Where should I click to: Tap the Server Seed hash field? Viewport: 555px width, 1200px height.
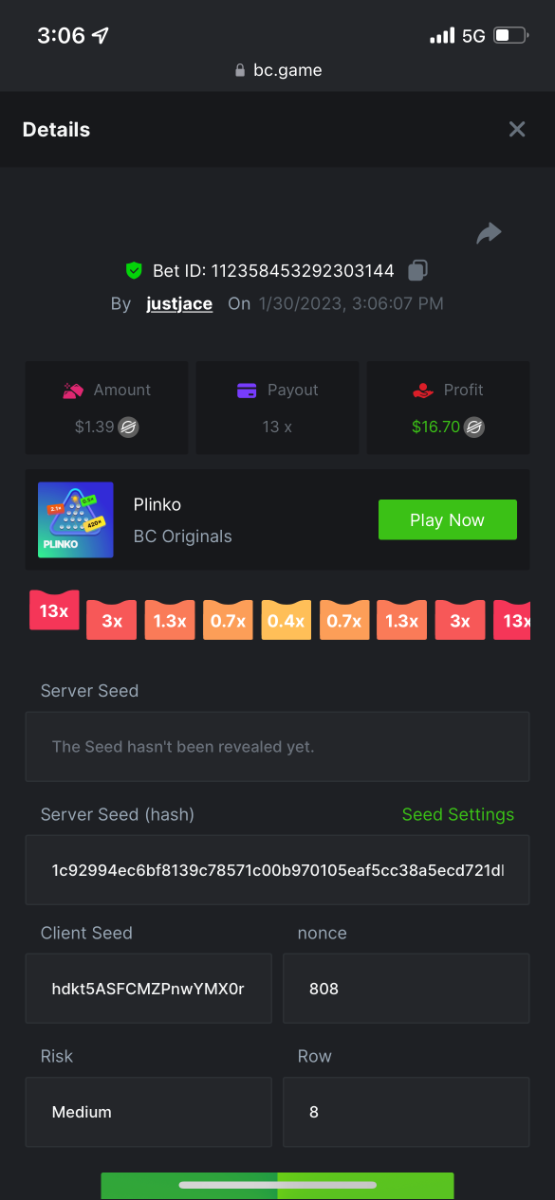277,870
